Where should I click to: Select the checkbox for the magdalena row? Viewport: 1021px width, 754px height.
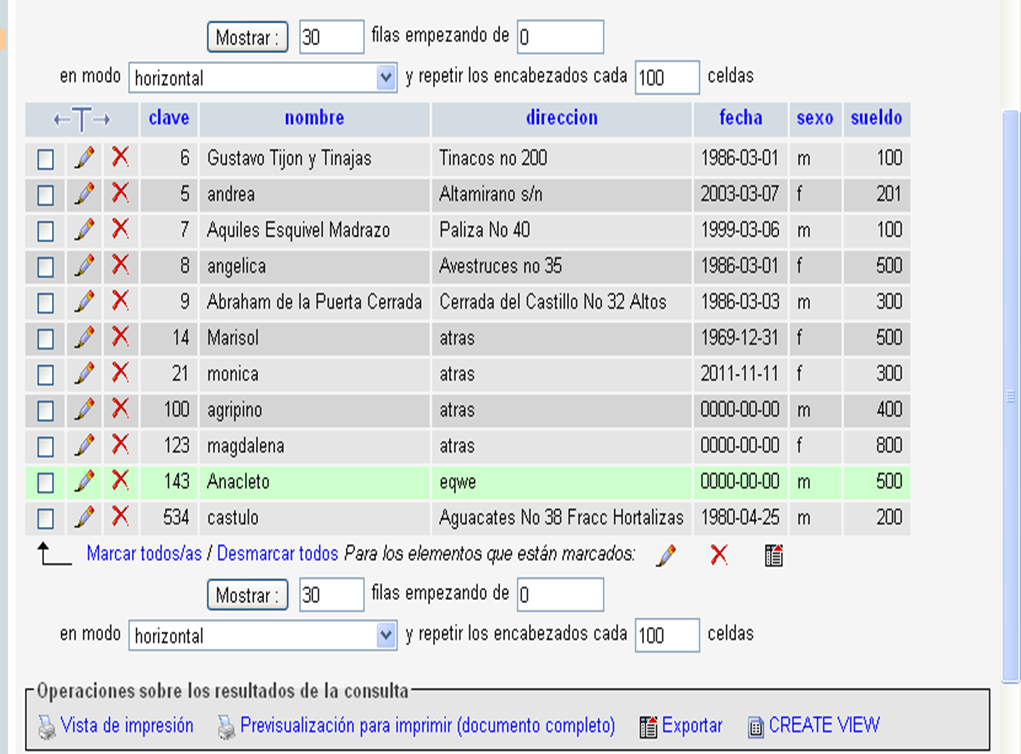click(x=45, y=446)
